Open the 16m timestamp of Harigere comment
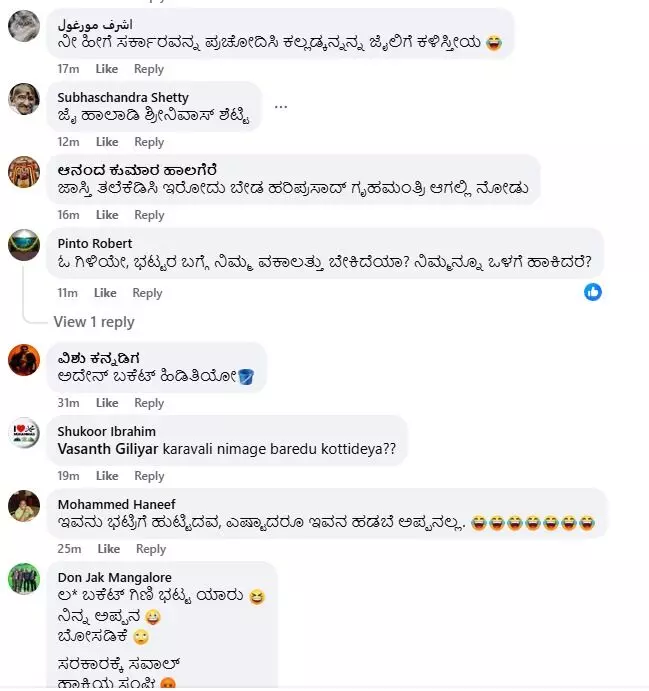Viewport: 649px width, 691px height. 68,215
